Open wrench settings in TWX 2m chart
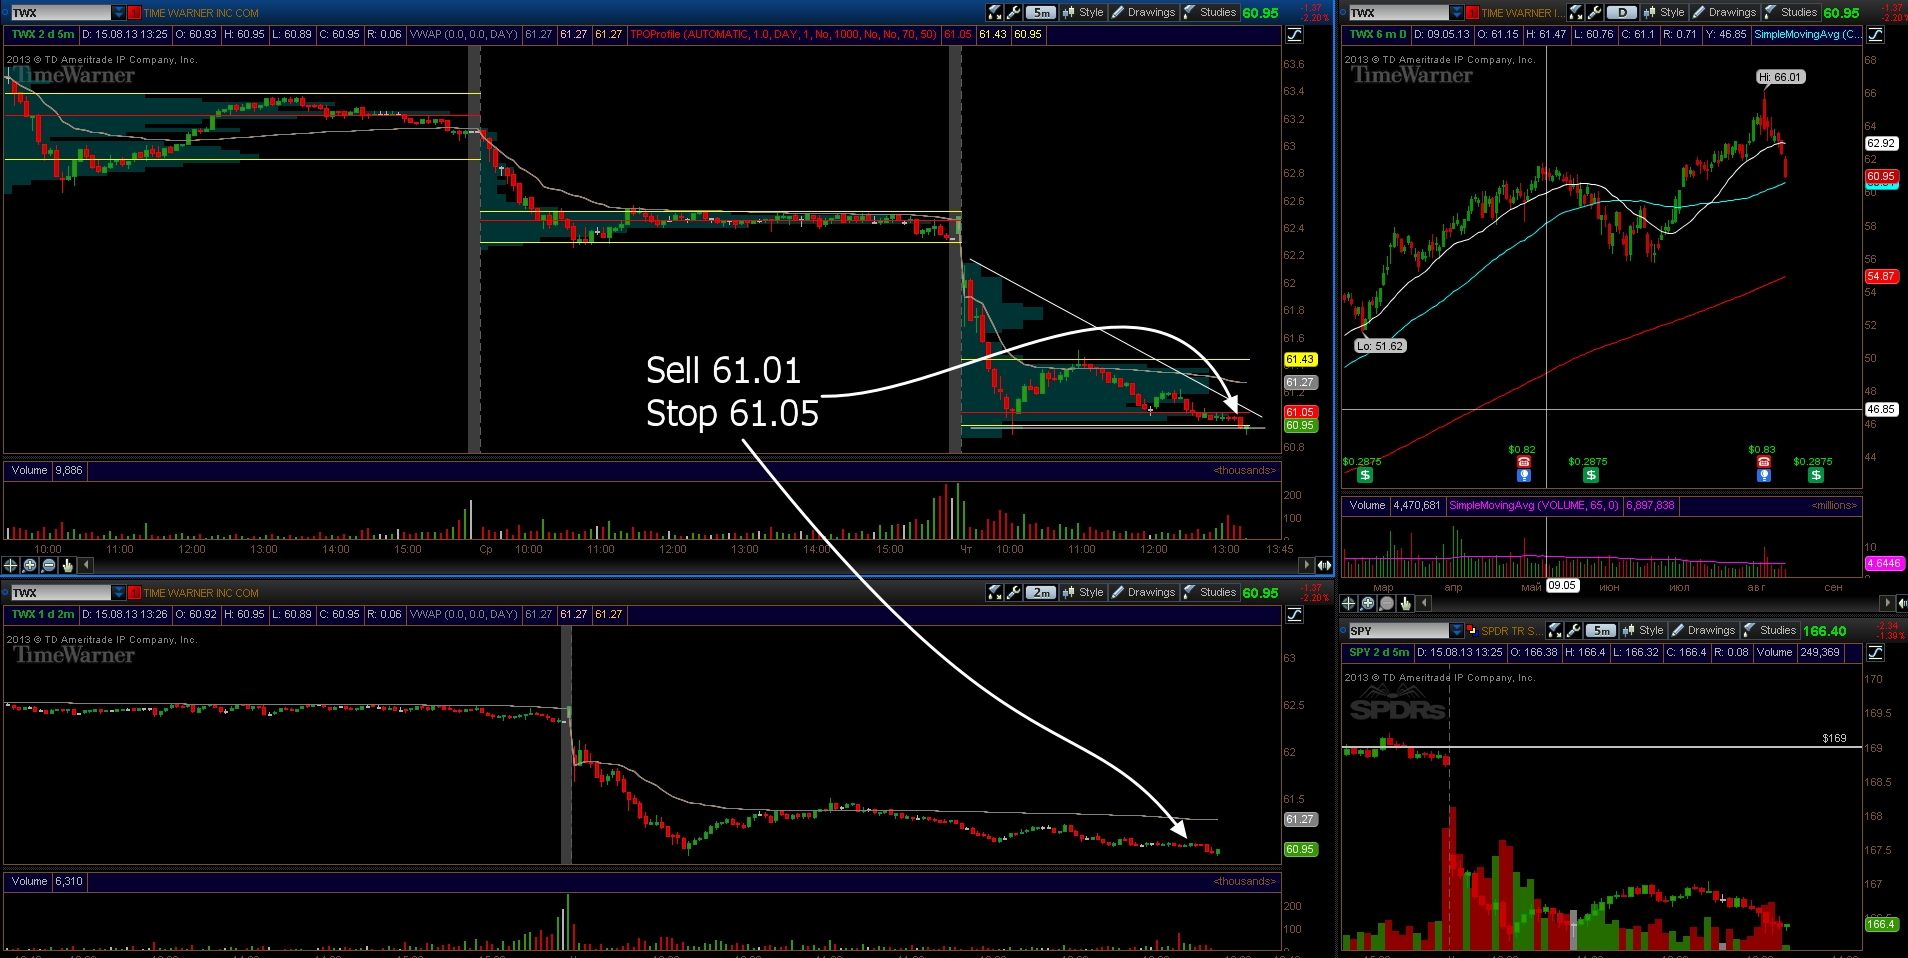This screenshot has height=958, width=1908. [1013, 593]
